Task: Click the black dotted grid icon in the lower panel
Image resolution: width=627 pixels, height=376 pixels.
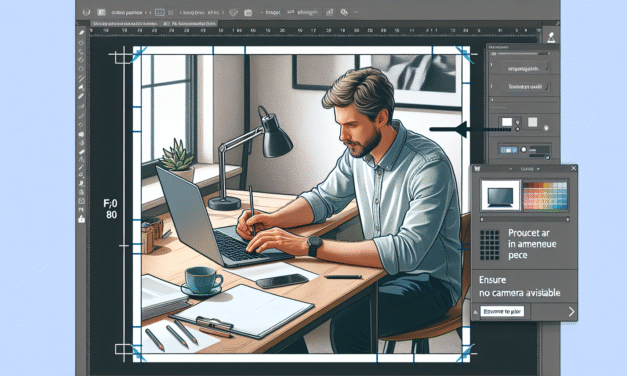Action: click(x=489, y=245)
